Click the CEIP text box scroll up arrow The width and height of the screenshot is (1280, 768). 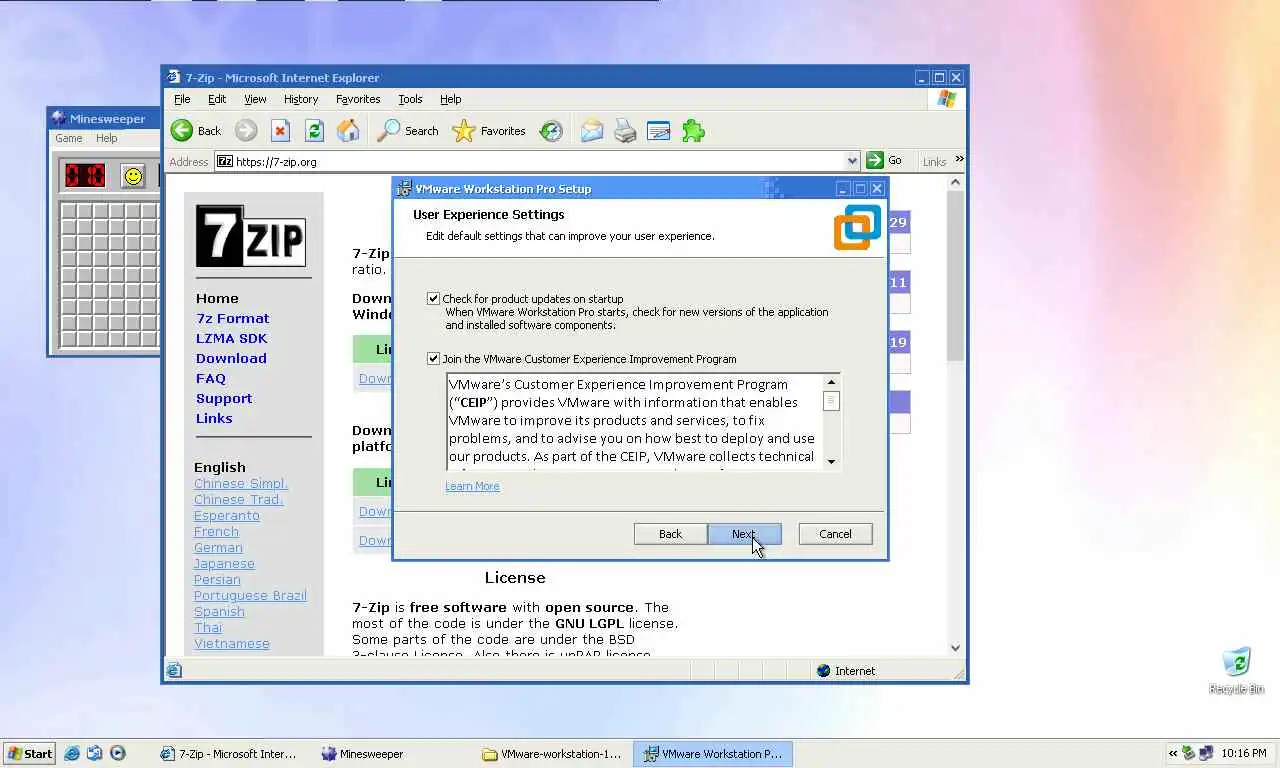[831, 382]
